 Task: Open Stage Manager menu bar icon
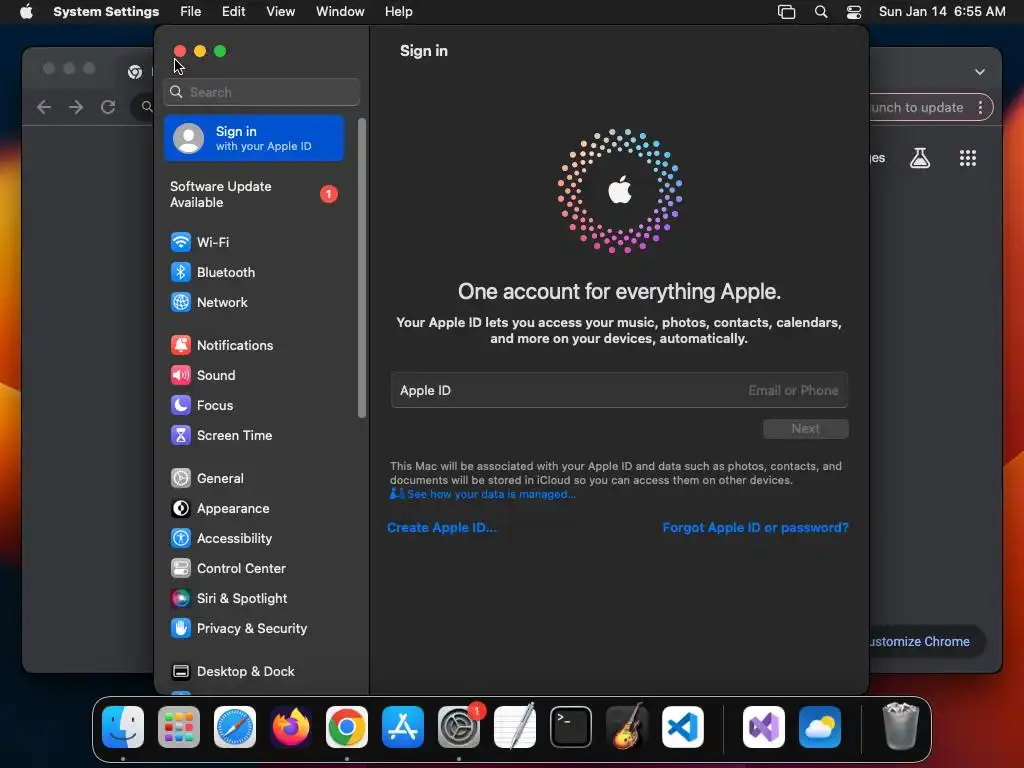point(786,12)
